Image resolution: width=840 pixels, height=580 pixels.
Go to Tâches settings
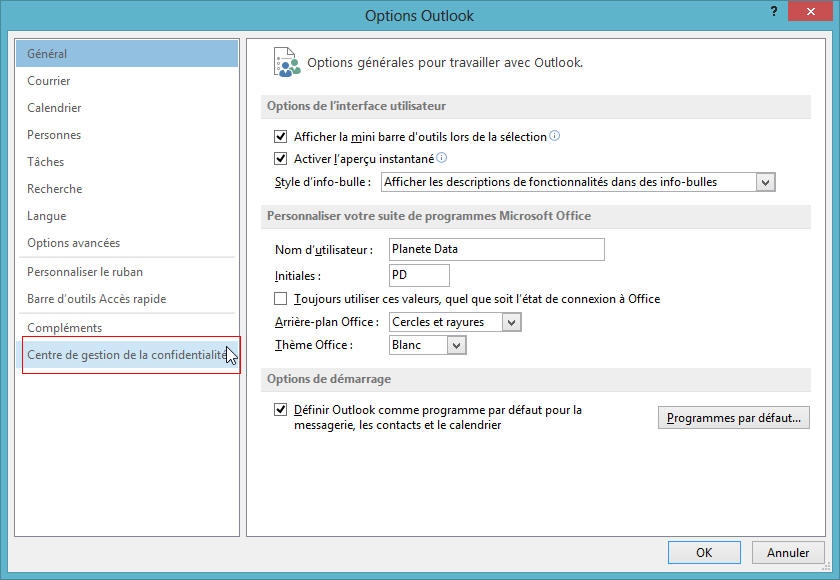tap(127, 162)
